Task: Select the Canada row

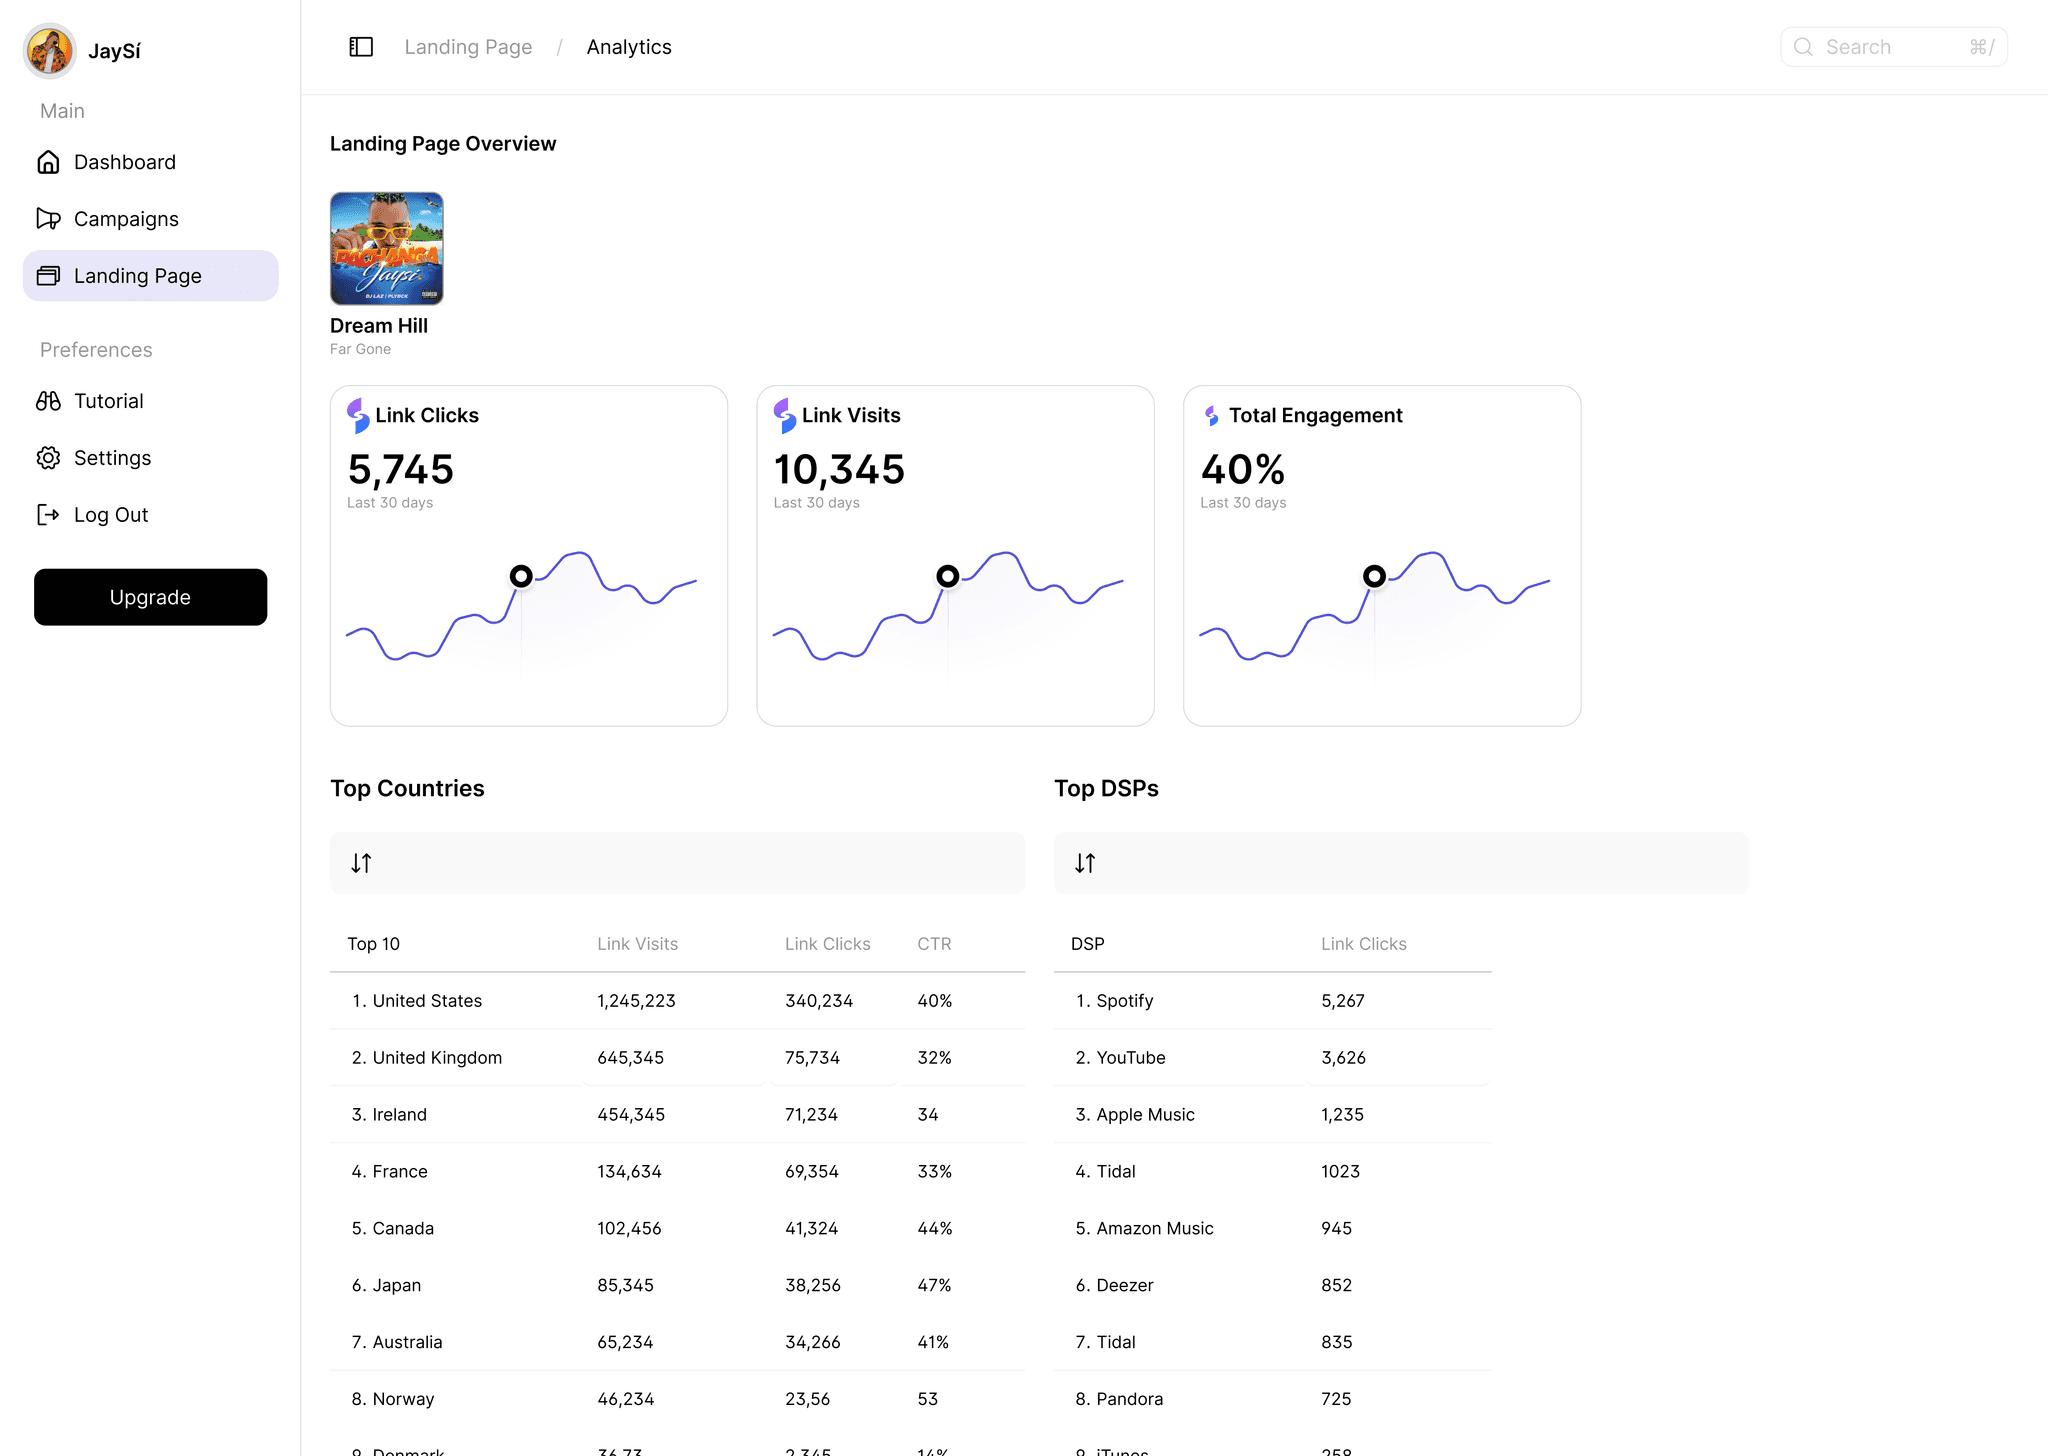Action: click(x=678, y=1229)
